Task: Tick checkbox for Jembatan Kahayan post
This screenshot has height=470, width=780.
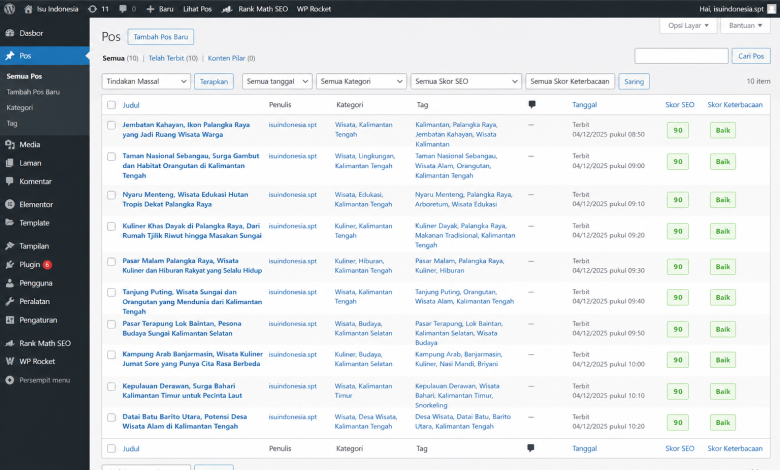Action: (x=111, y=125)
